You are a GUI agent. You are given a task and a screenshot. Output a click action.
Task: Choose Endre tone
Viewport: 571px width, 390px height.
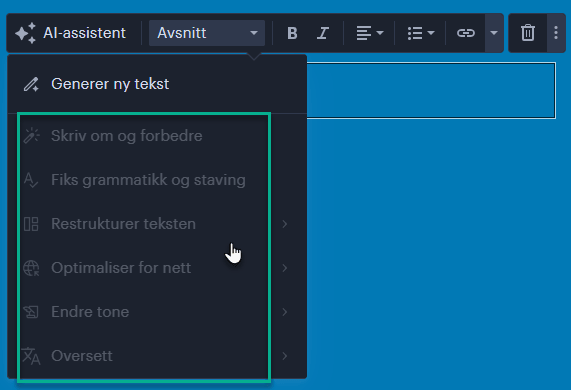click(157, 312)
